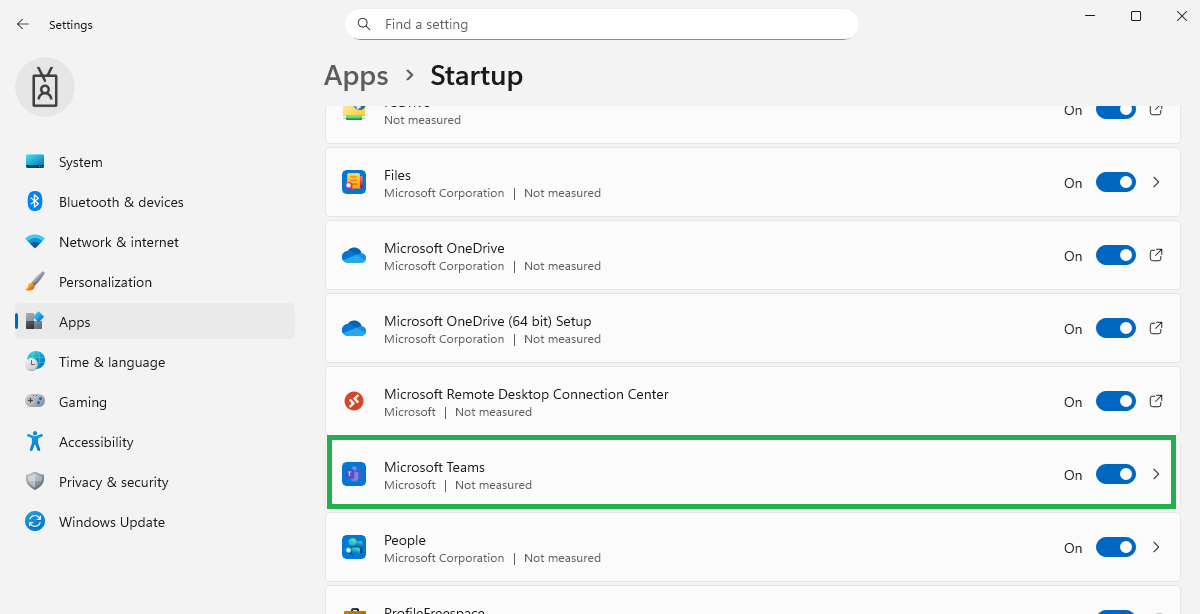Open Privacy & security settings
1200x614 pixels.
pyautogui.click(x=113, y=482)
